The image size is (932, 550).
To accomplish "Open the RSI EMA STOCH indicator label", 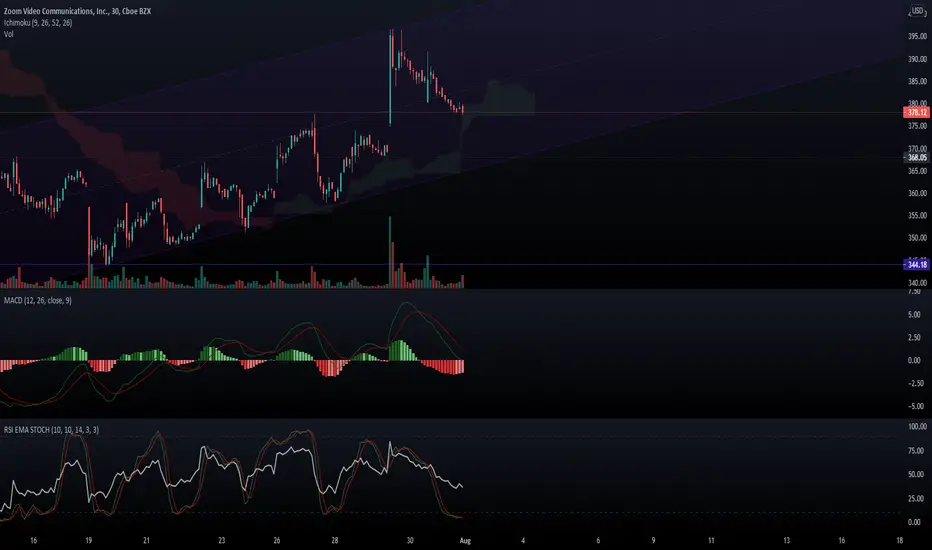I will point(51,429).
